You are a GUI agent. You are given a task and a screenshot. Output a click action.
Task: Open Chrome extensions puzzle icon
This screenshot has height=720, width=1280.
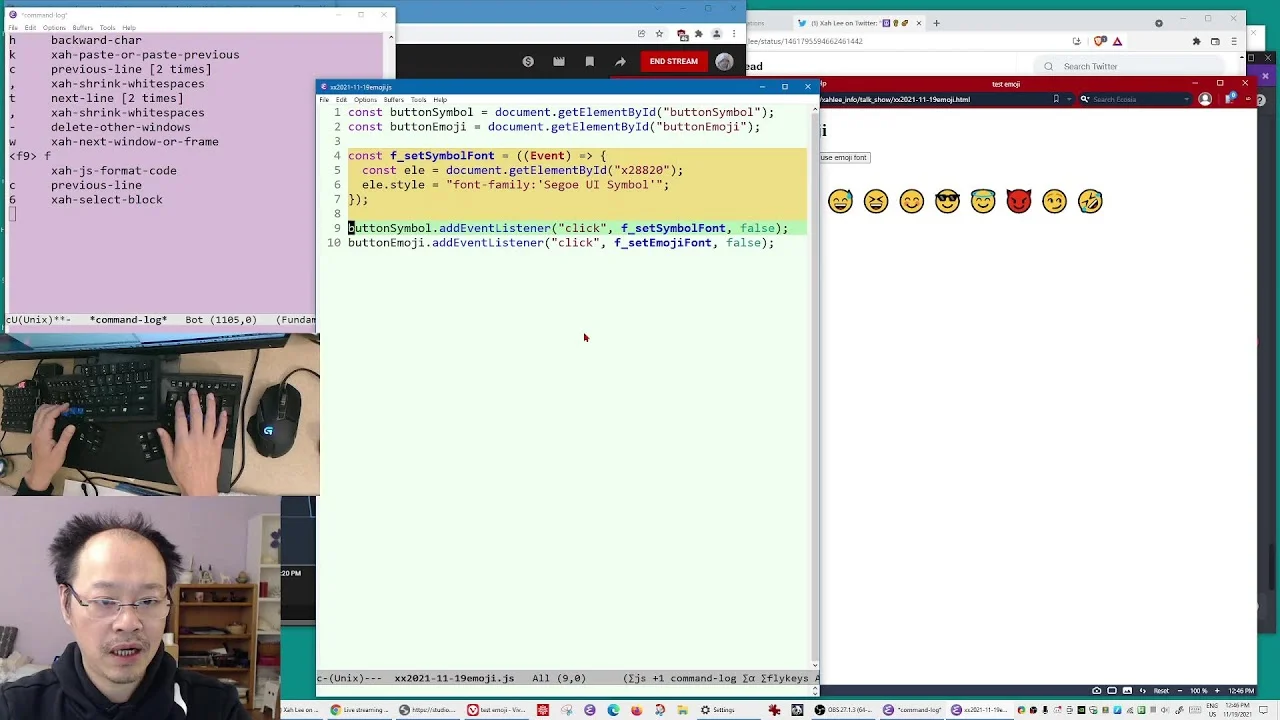coord(698,34)
